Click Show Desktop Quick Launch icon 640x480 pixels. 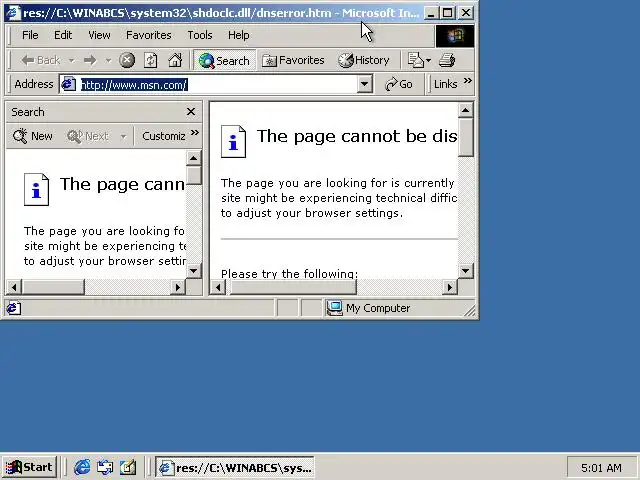[x=128, y=467]
